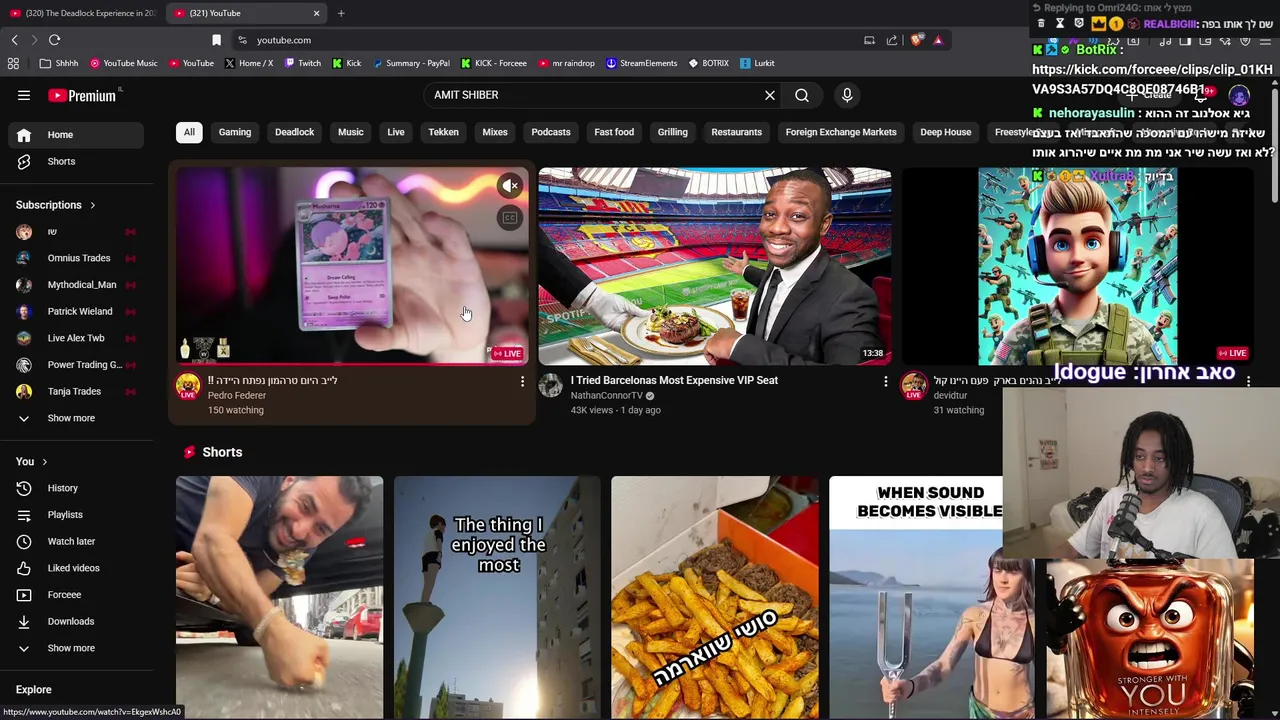Open the Barcelona VIP seat video thumbnail
The width and height of the screenshot is (1280, 720).
tap(714, 266)
